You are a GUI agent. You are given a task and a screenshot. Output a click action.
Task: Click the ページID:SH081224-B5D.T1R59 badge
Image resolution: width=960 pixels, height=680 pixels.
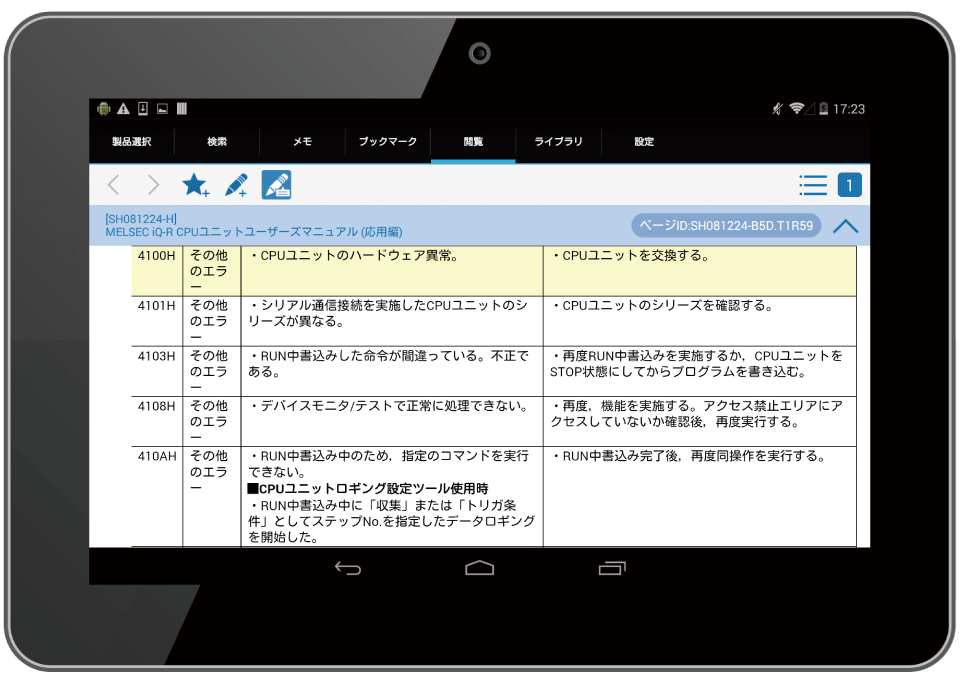click(x=726, y=226)
